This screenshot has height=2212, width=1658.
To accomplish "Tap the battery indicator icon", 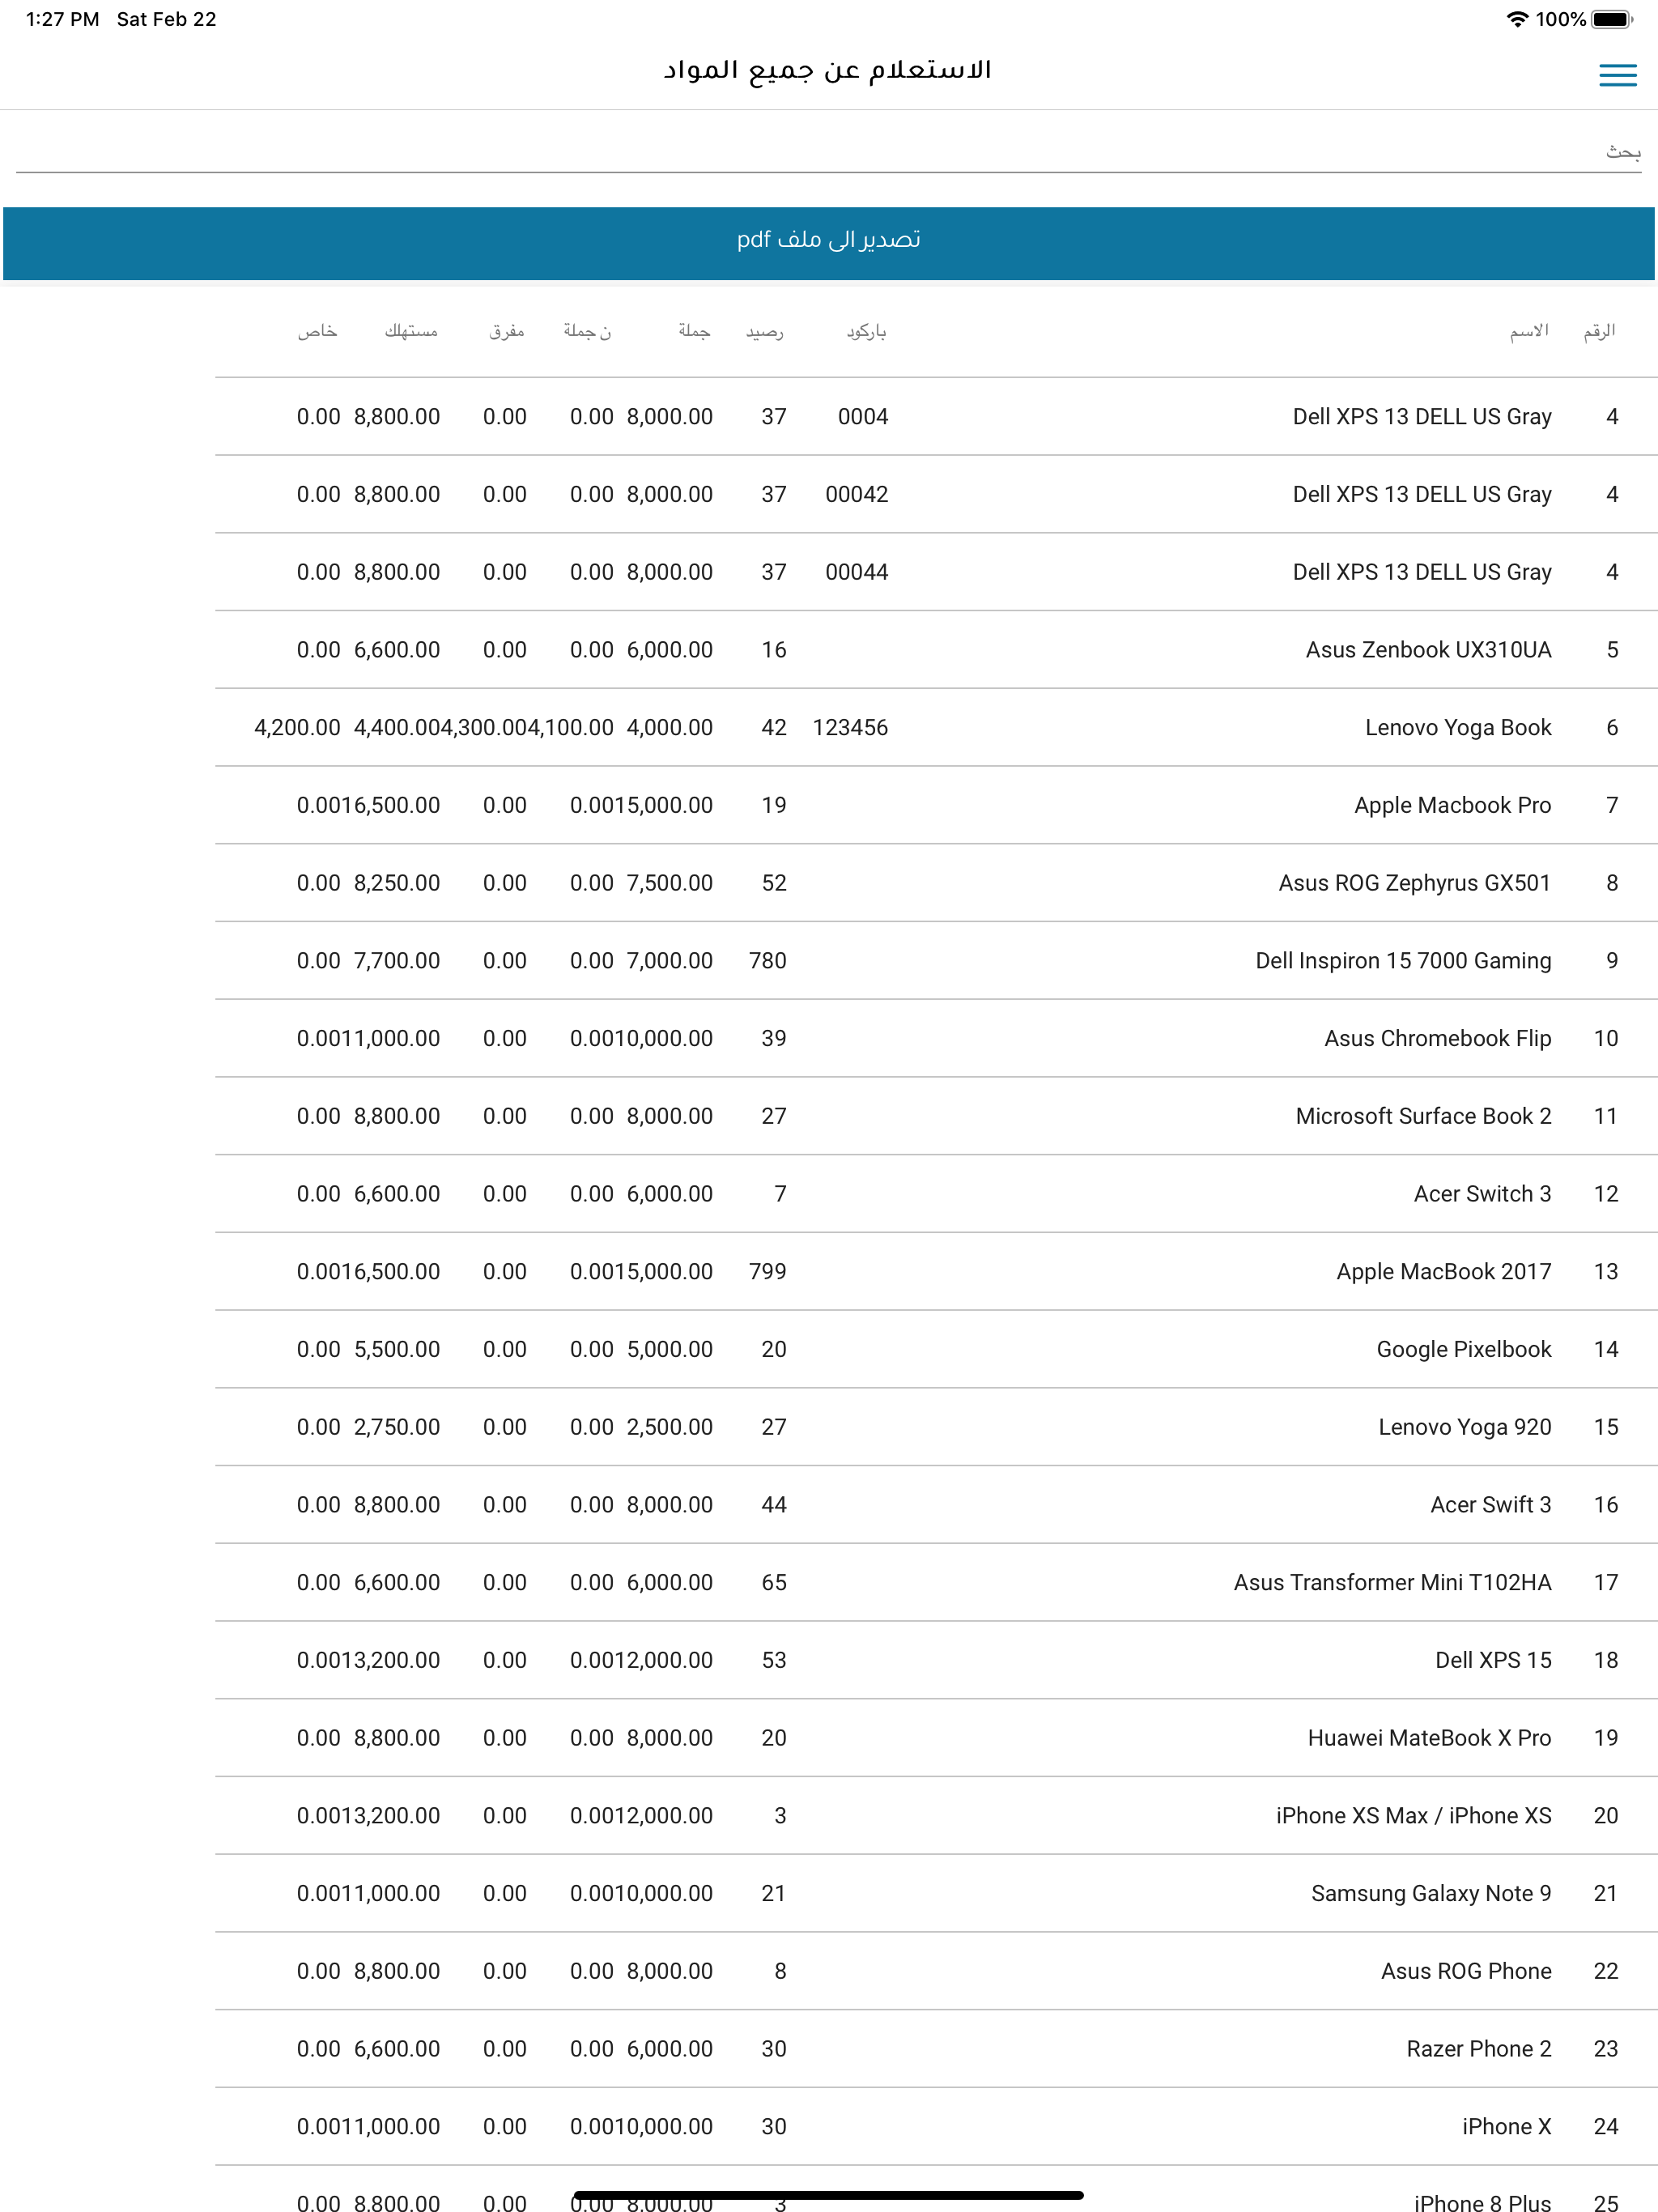I will [1612, 19].
